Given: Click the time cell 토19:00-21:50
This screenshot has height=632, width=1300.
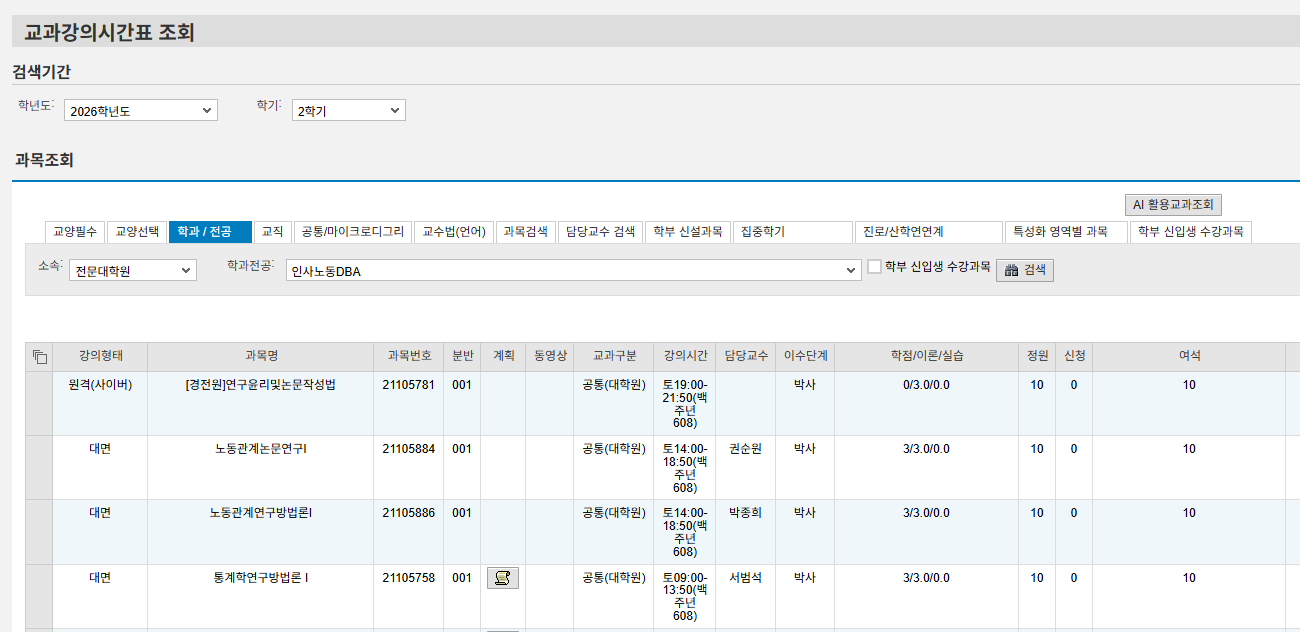Looking at the screenshot, I should [685, 404].
